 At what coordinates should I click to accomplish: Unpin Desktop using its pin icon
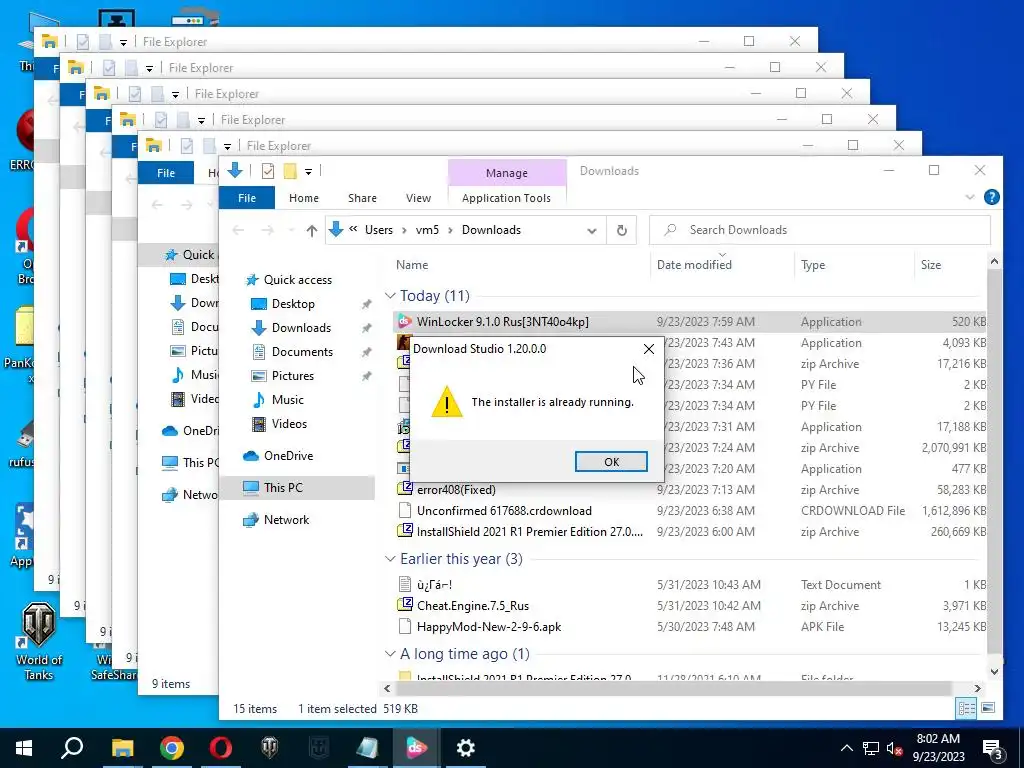click(x=366, y=304)
